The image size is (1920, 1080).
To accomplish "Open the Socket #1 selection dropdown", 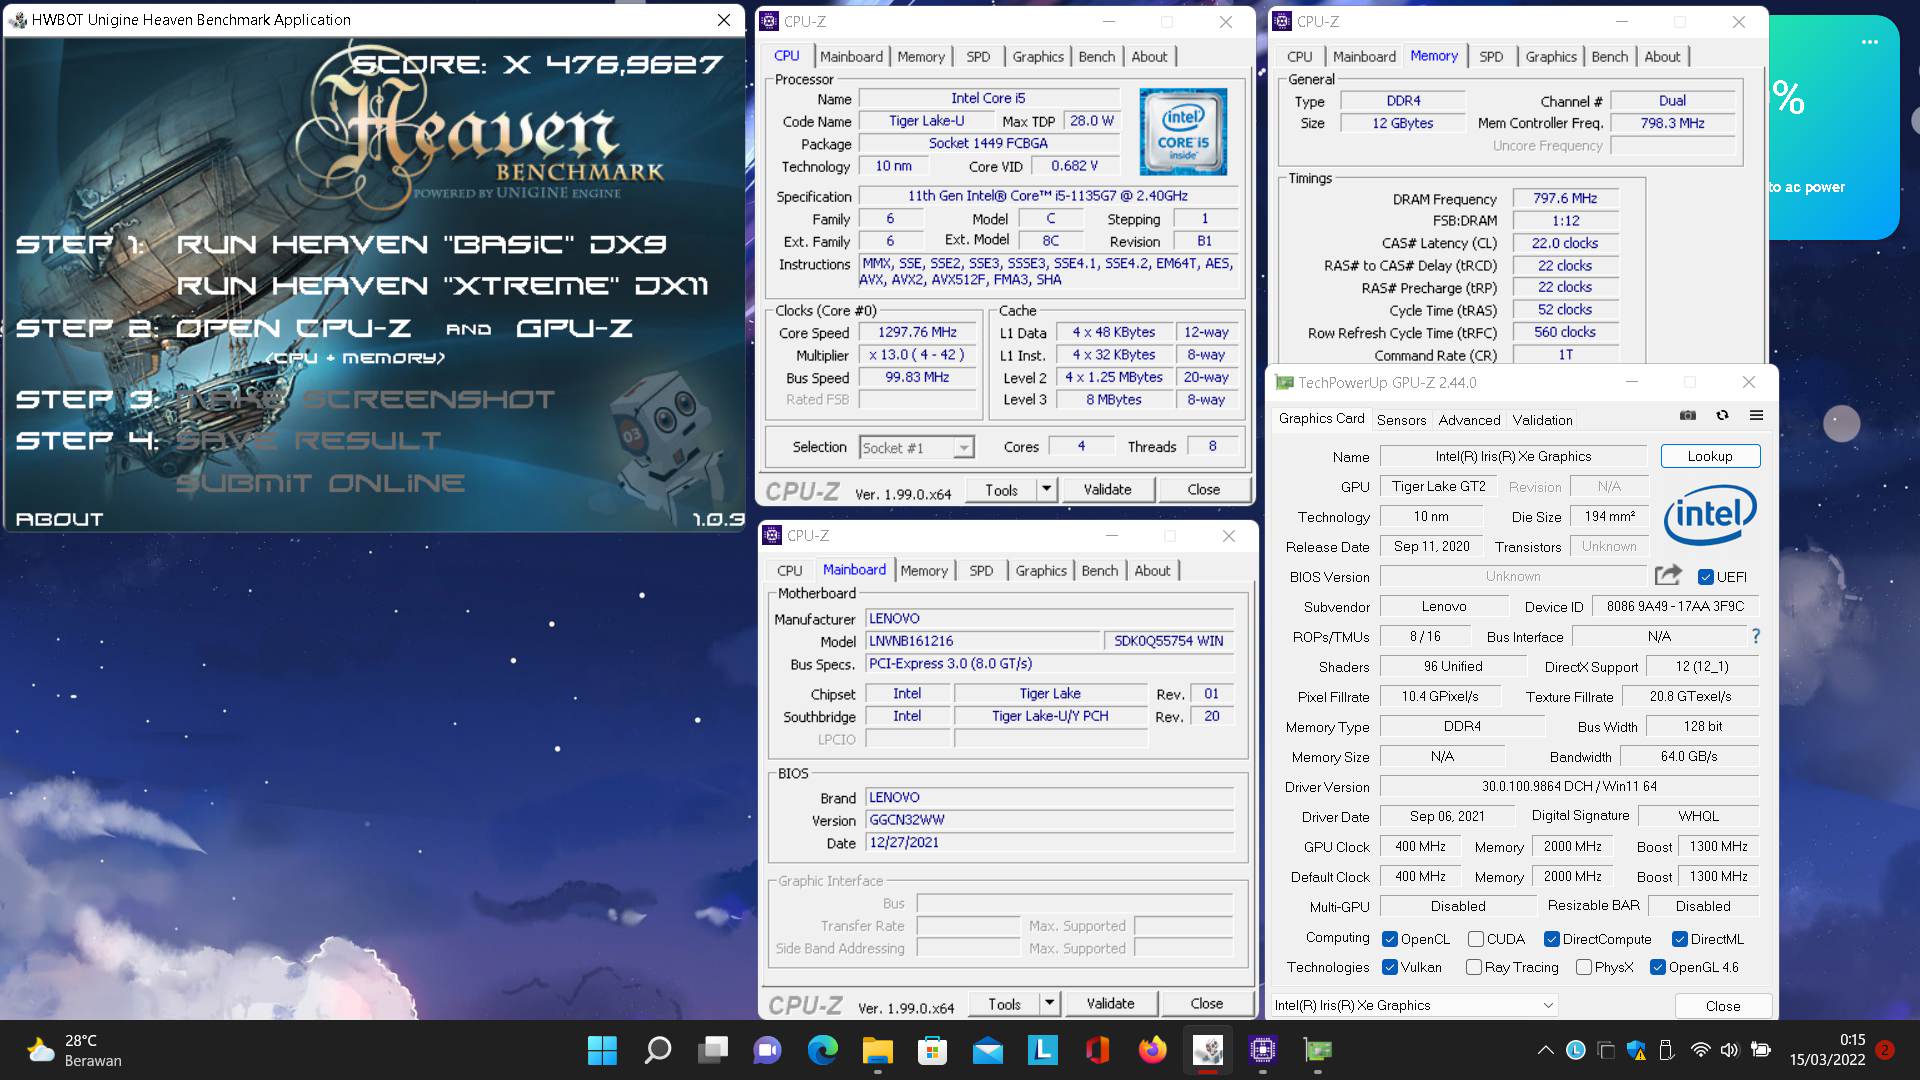I will [916, 448].
